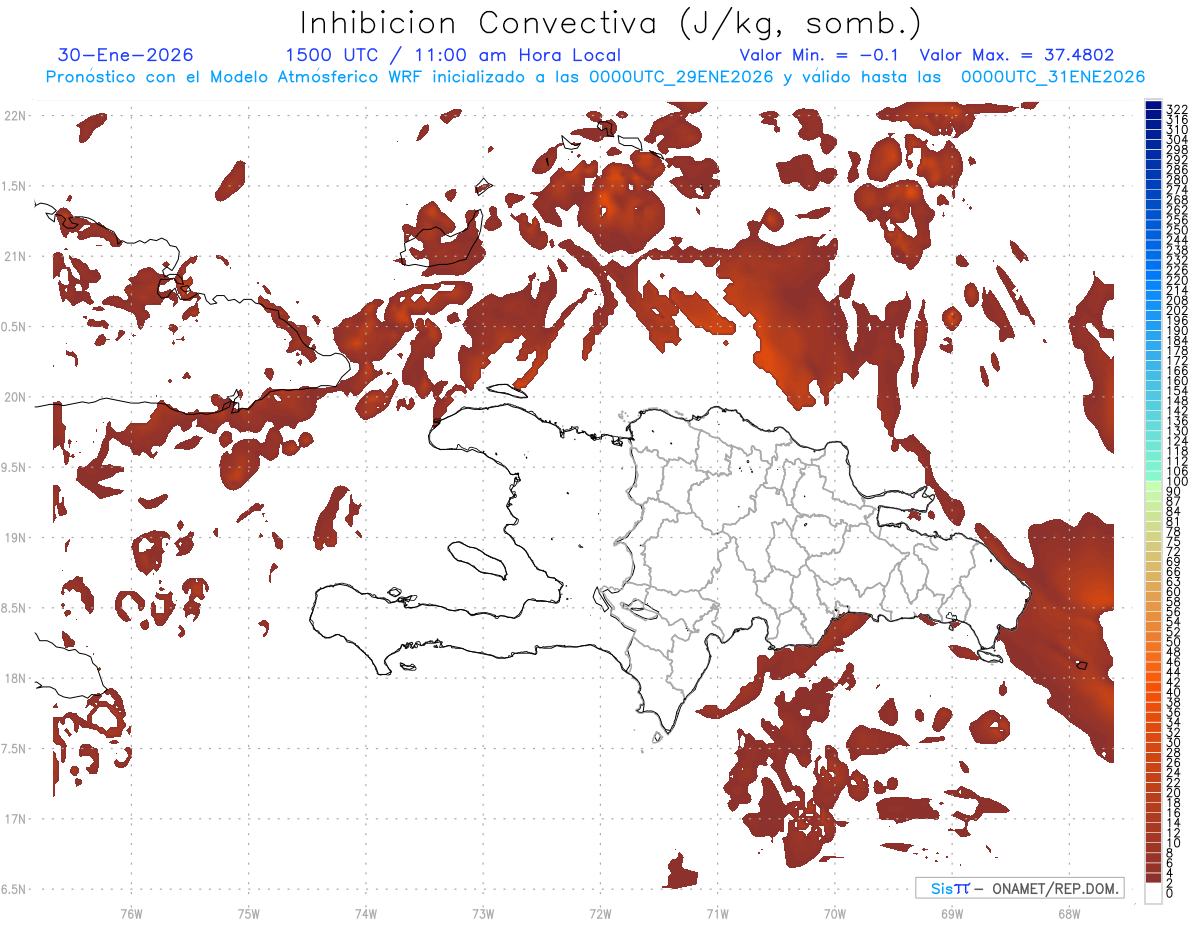Click the latitude label "21N"

coord(14,257)
